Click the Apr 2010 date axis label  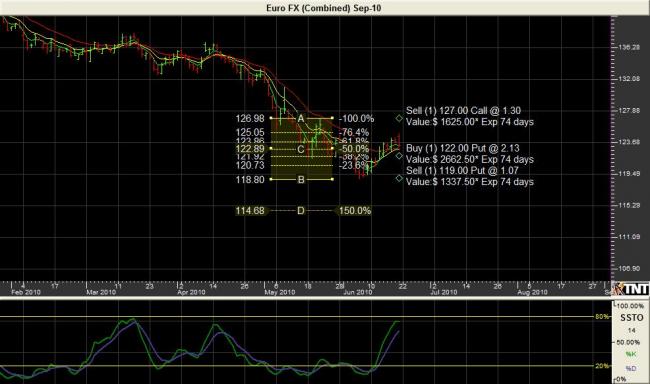click(x=191, y=292)
